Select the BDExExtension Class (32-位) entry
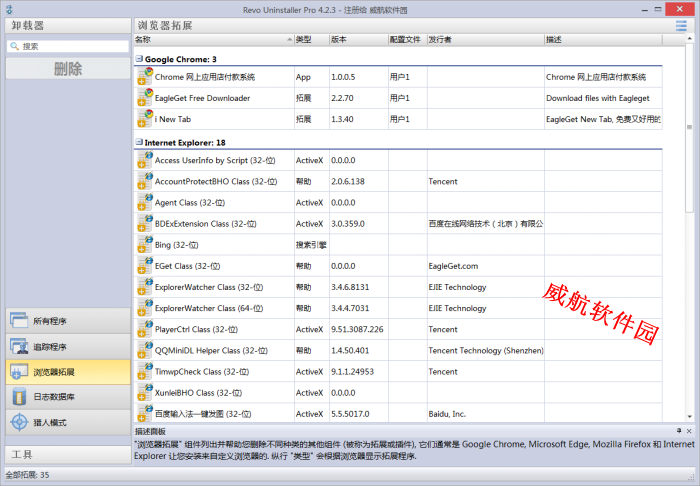Viewport: 700px width, 486px height. click(205, 224)
